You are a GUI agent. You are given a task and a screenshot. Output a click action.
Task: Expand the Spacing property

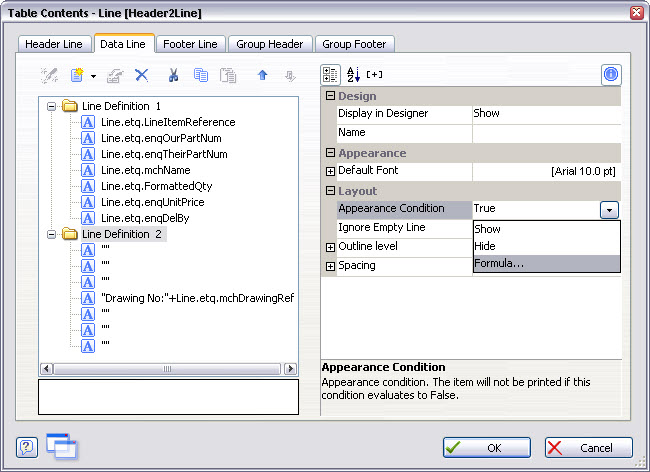coord(330,266)
